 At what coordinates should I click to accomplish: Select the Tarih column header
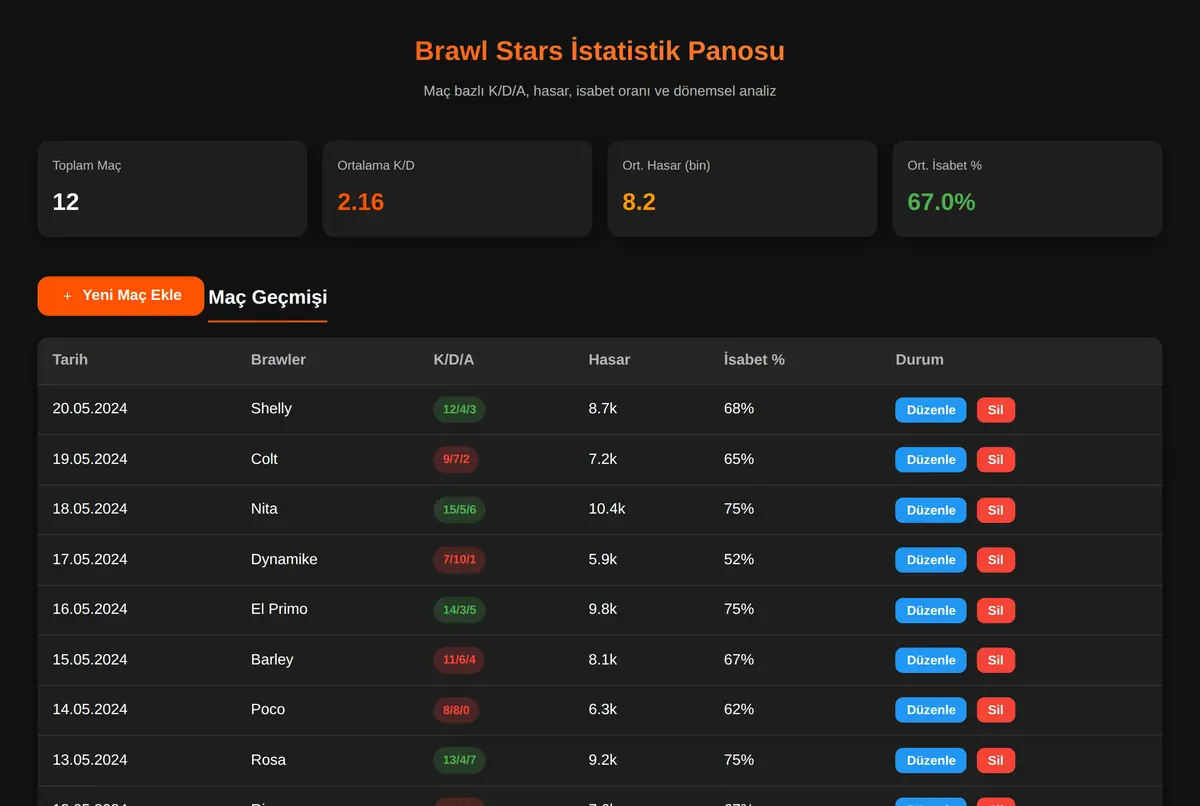(x=70, y=360)
